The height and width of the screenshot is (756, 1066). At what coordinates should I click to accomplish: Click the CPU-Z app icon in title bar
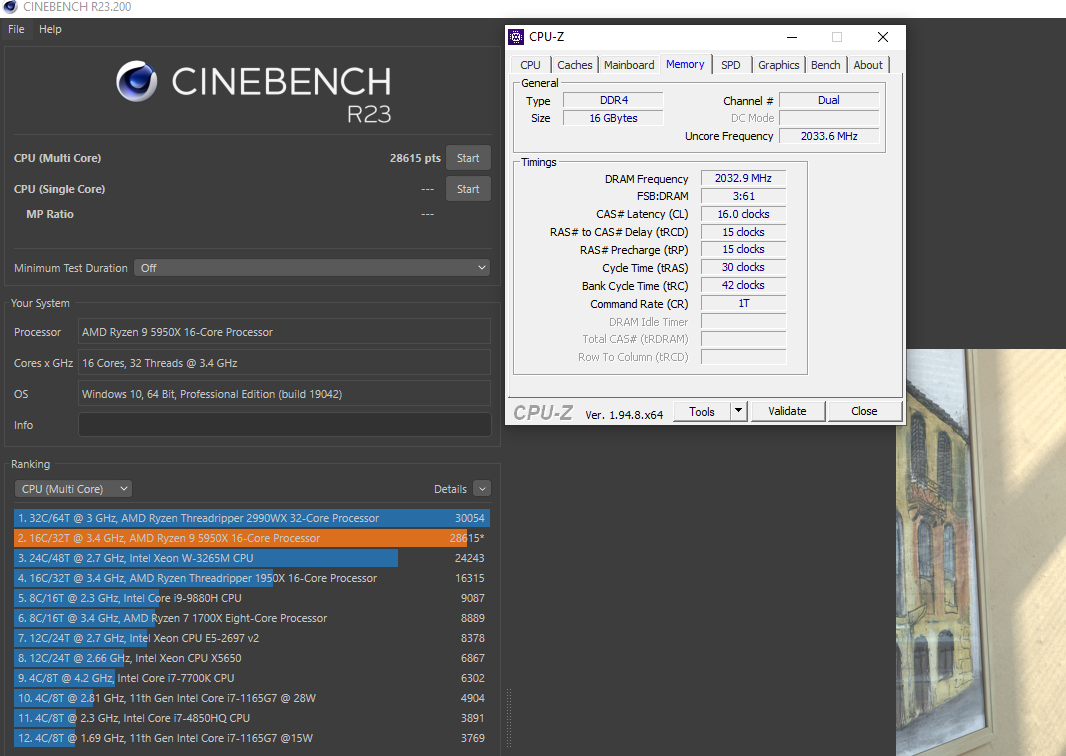click(517, 37)
